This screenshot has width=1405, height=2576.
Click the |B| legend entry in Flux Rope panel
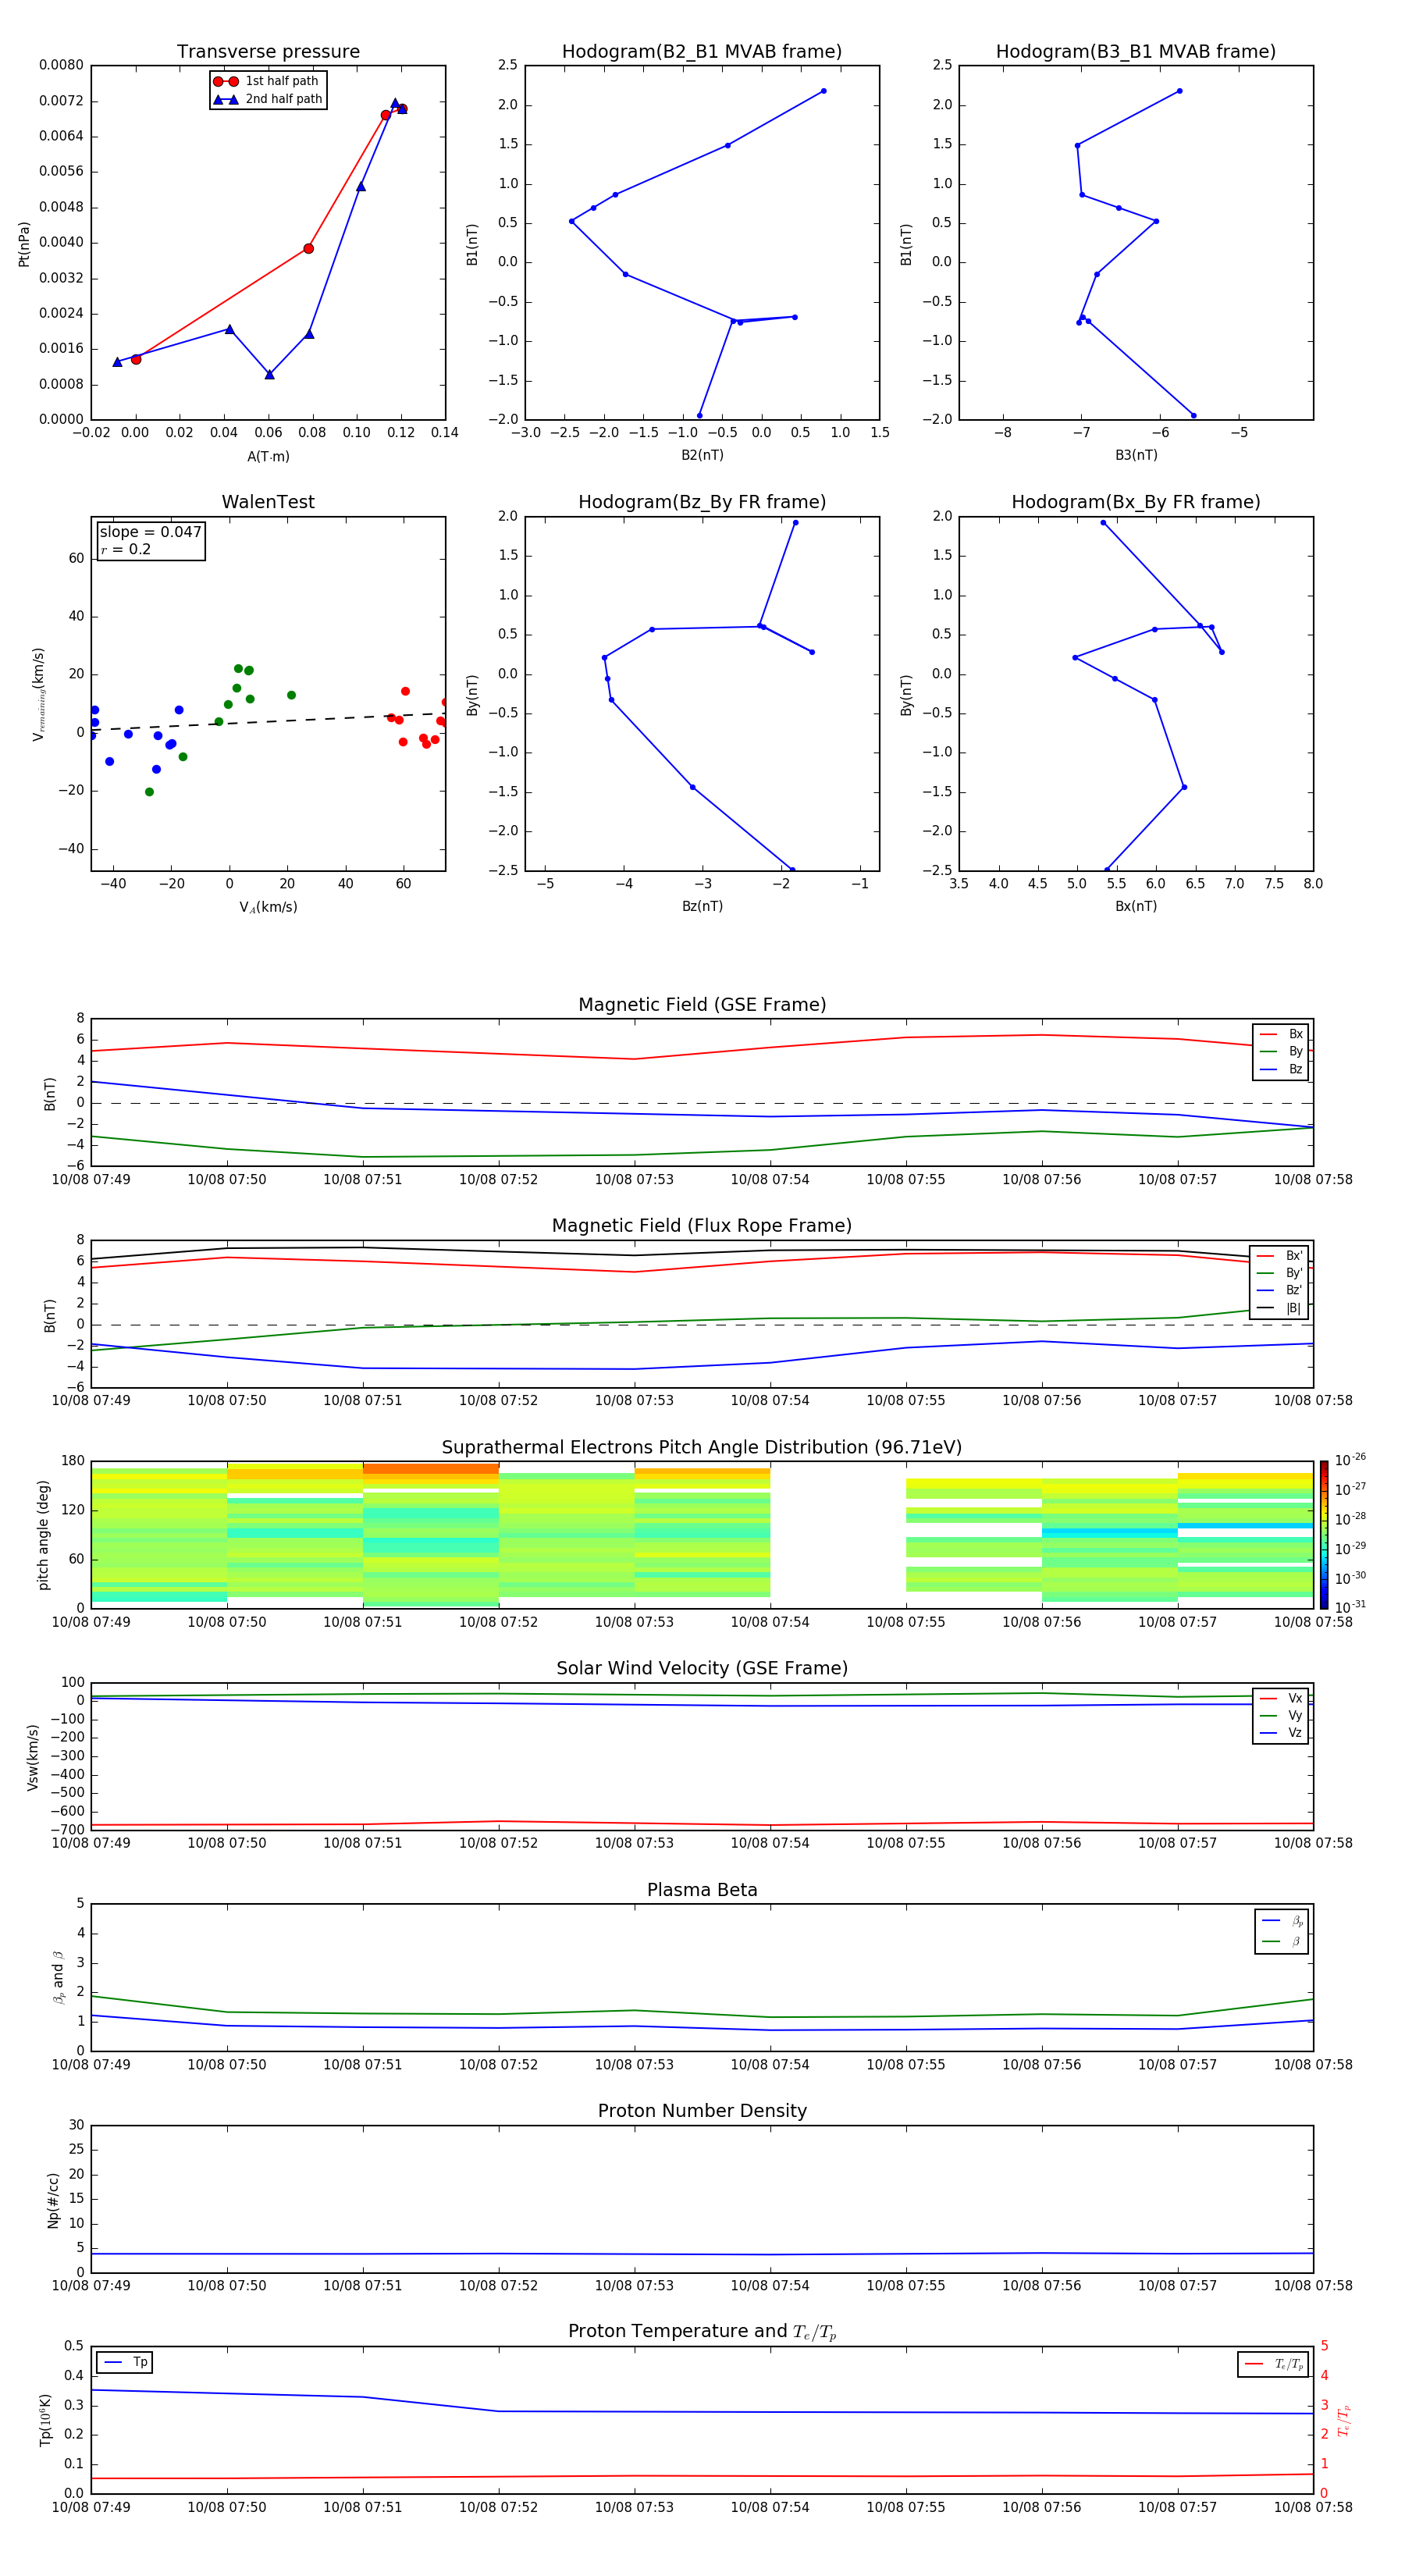(1280, 1308)
